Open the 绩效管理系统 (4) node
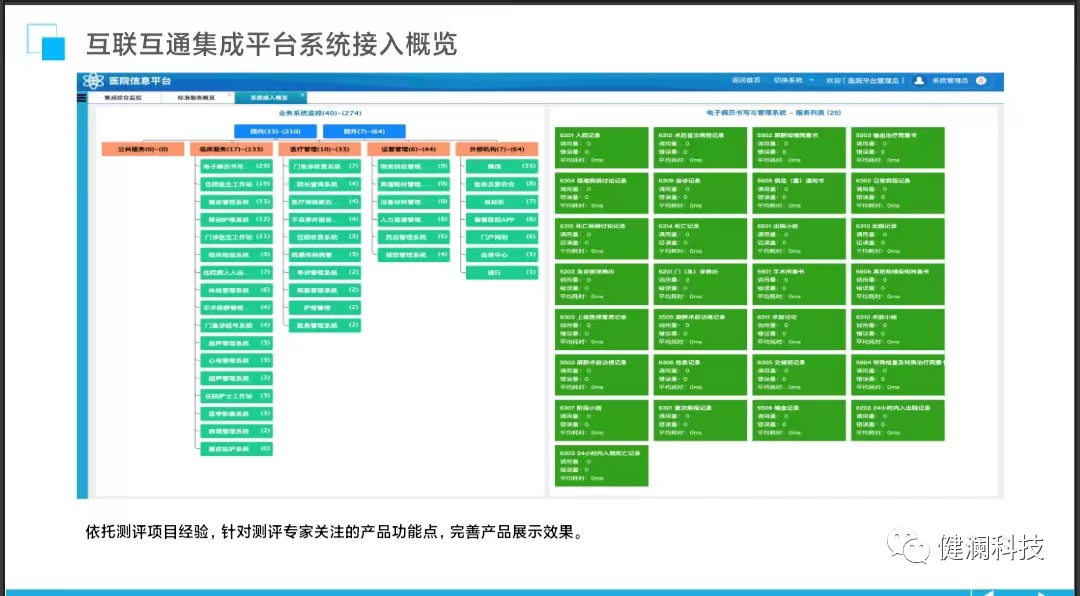This screenshot has height=596, width=1080. tap(413, 254)
